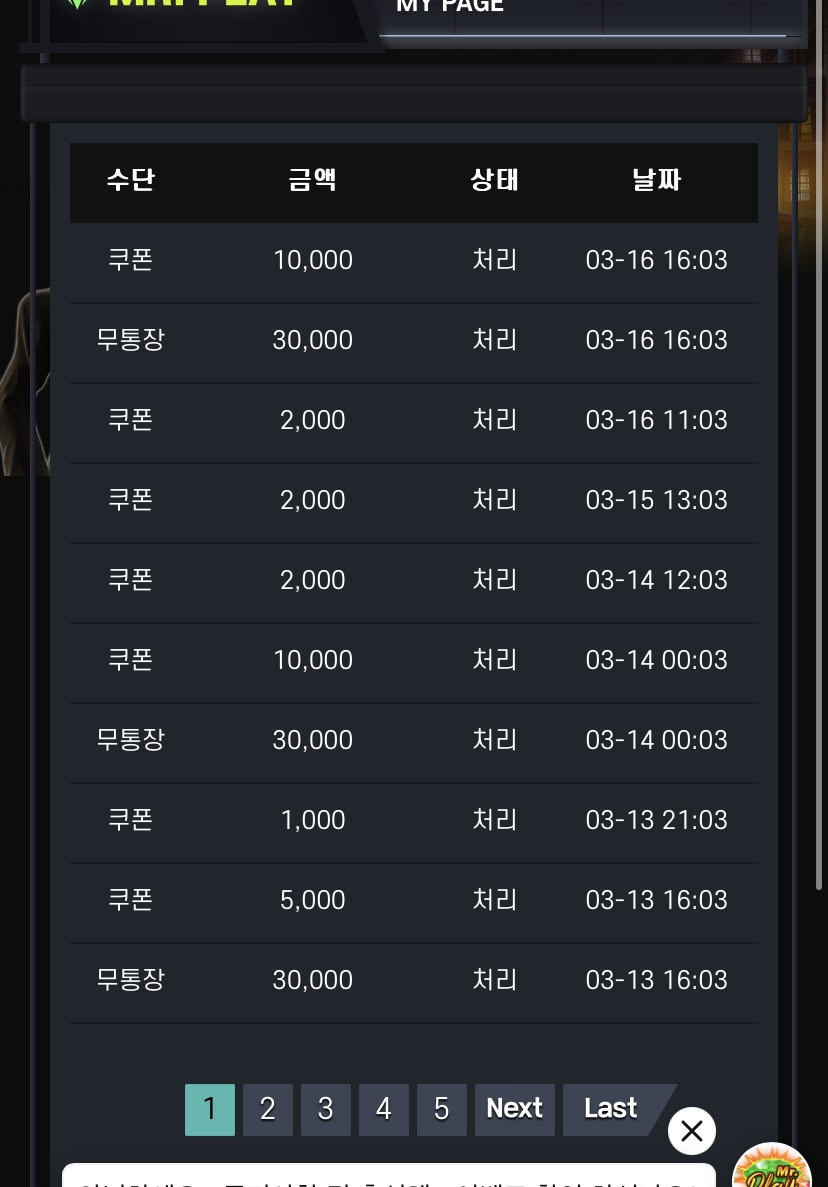This screenshot has width=828, height=1187.
Task: Click the 수단 column header
Action: (x=131, y=180)
